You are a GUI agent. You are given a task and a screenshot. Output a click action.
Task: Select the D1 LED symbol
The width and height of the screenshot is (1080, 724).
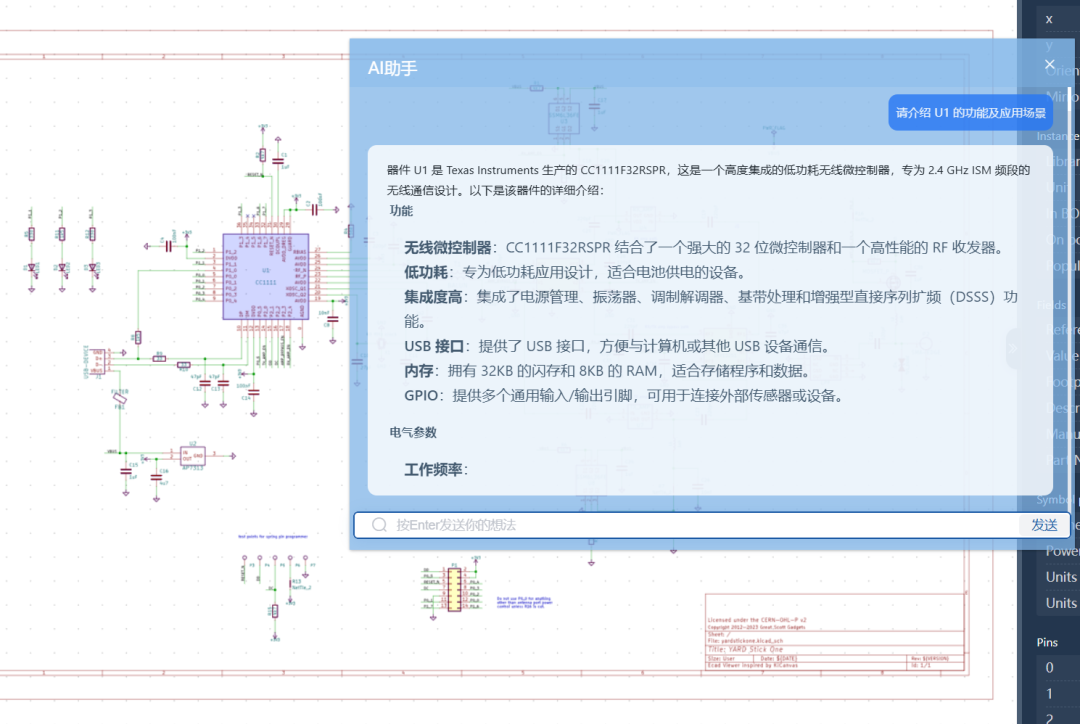pyautogui.click(x=32, y=269)
